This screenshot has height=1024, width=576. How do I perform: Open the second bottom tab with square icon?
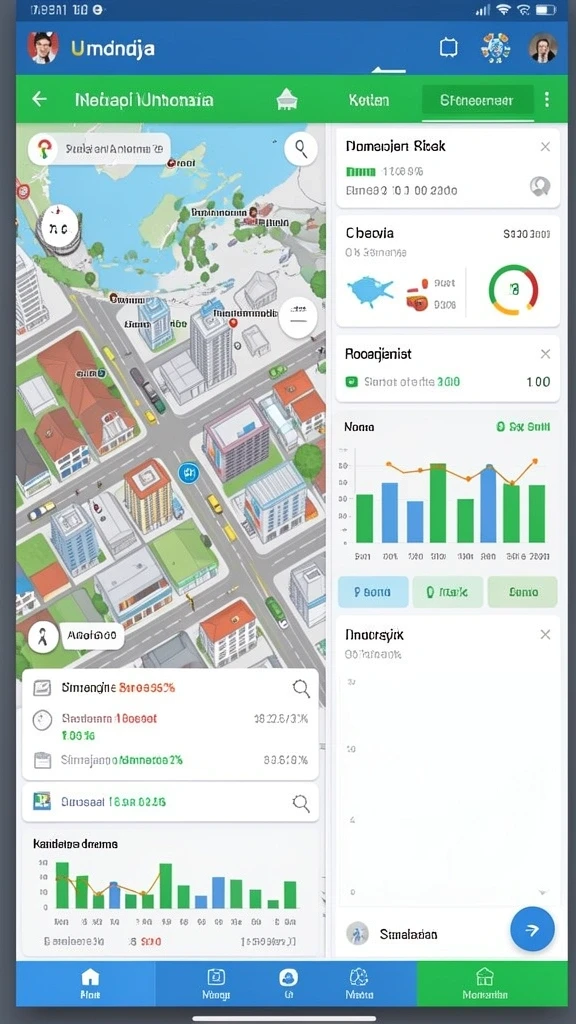(x=216, y=984)
